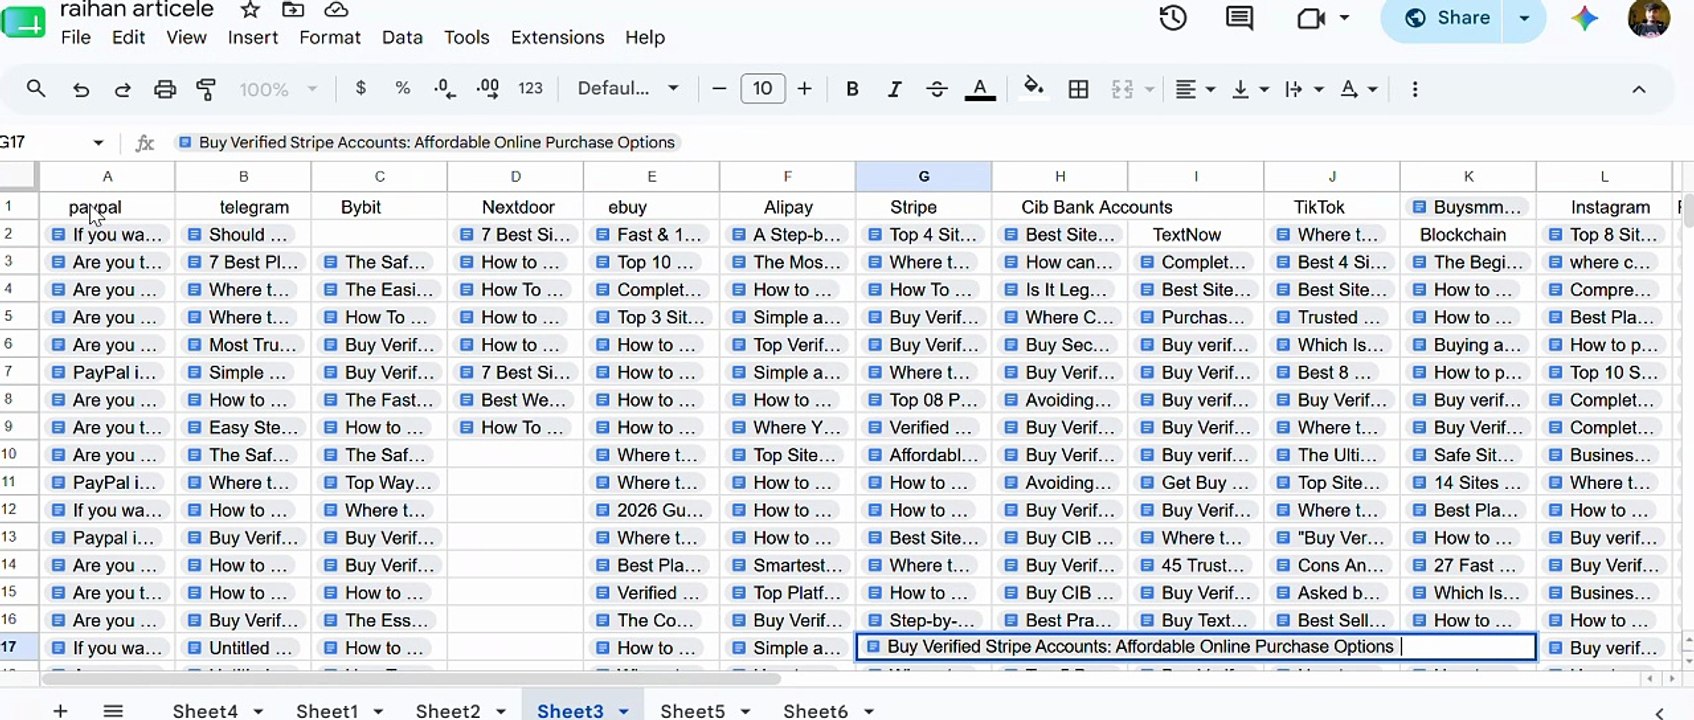Print the spreadsheet

tap(165, 90)
